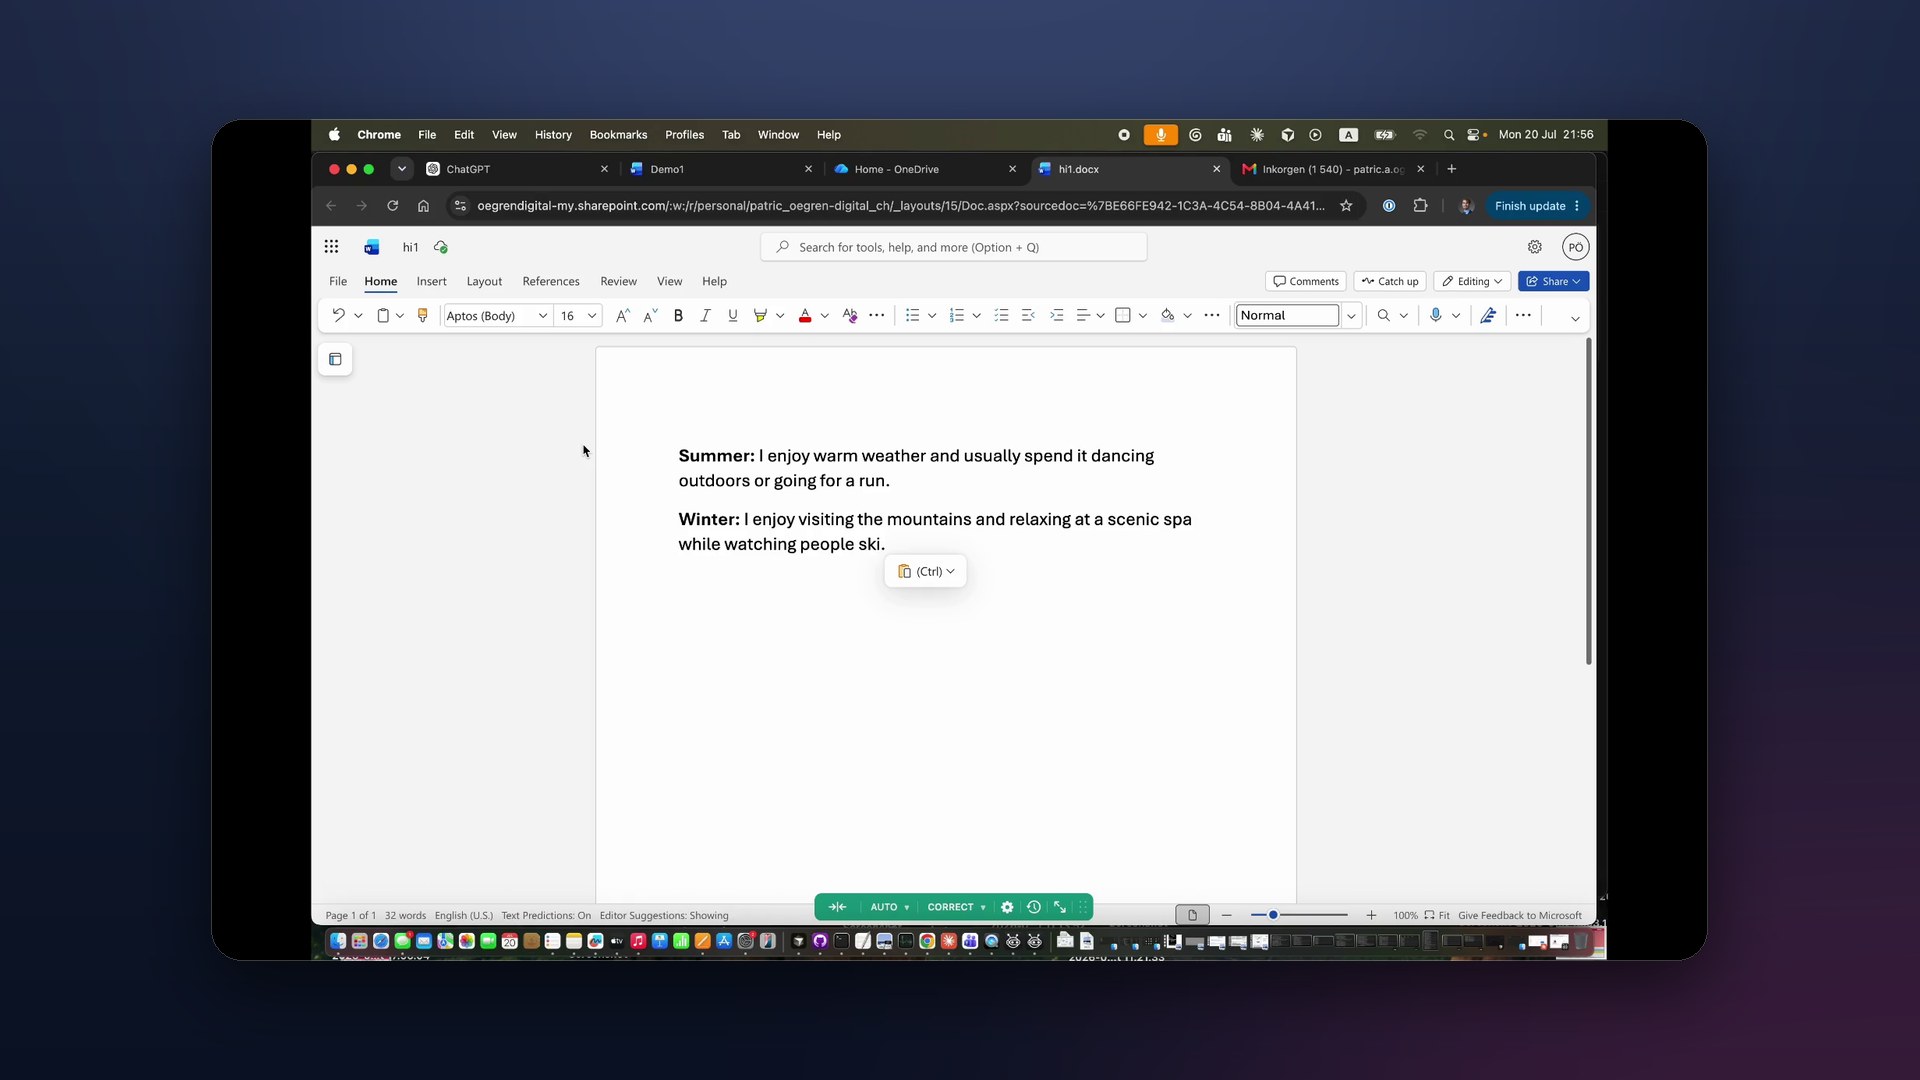Open the Comments pane button
Image resolution: width=1920 pixels, height=1080 pixels.
pyautogui.click(x=1306, y=282)
